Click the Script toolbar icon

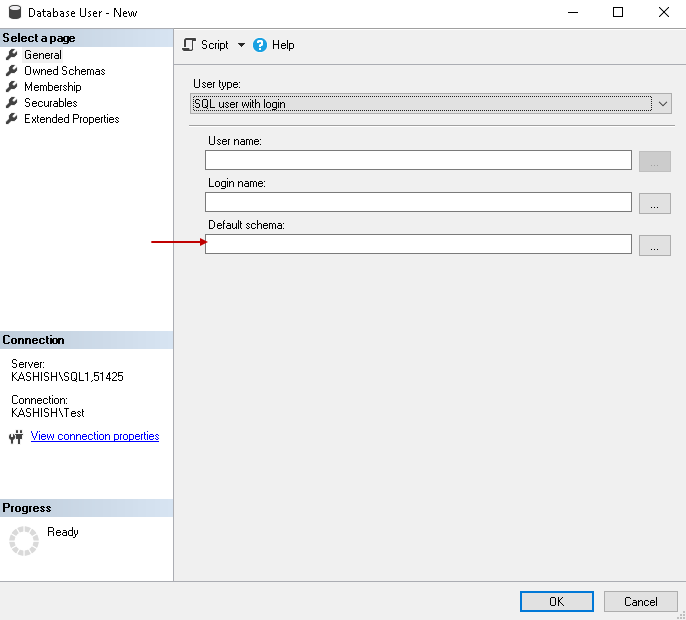[189, 45]
